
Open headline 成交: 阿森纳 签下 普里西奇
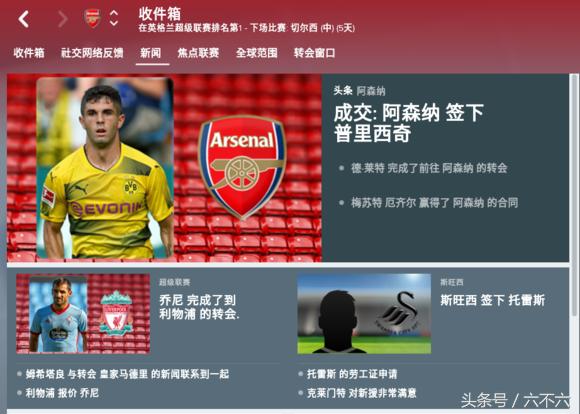409,123
